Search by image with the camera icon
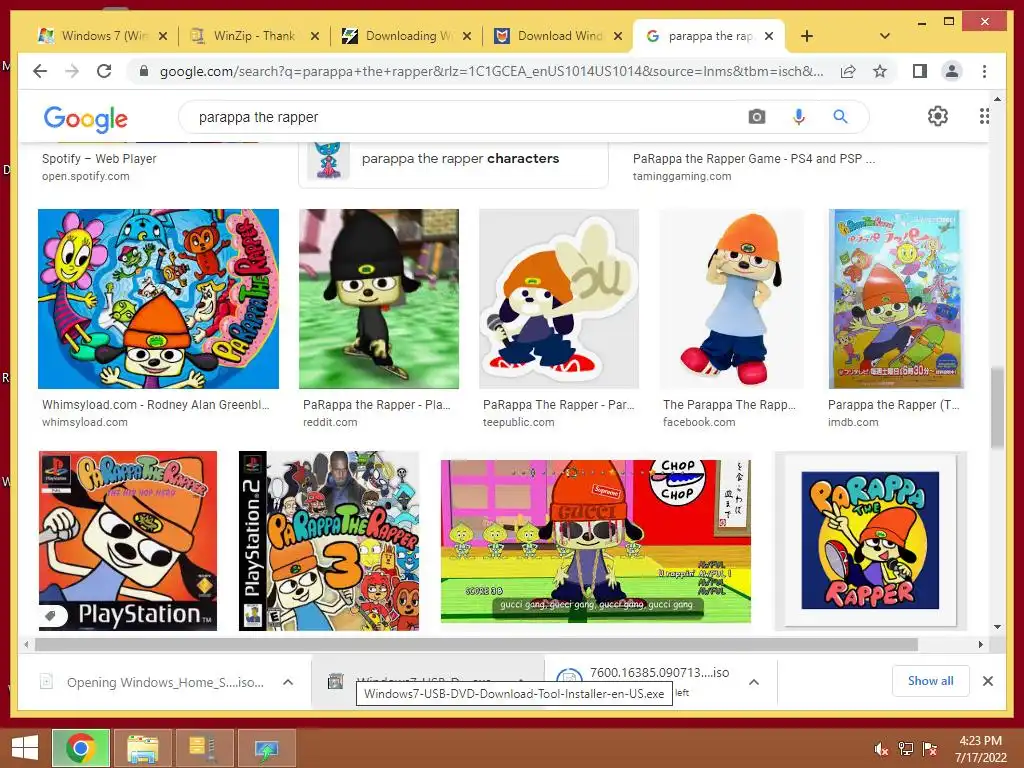Image resolution: width=1024 pixels, height=768 pixels. pos(757,117)
